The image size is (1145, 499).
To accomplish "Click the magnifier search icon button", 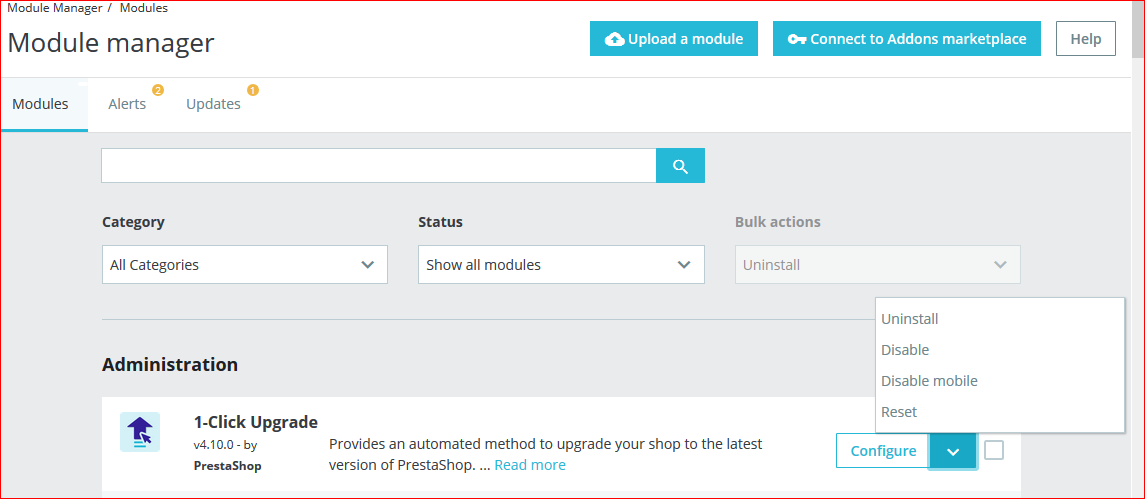I will tap(680, 166).
